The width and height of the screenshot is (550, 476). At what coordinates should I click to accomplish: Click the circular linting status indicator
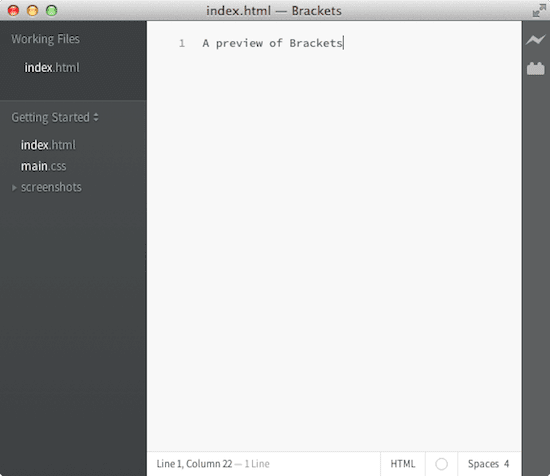(x=441, y=464)
